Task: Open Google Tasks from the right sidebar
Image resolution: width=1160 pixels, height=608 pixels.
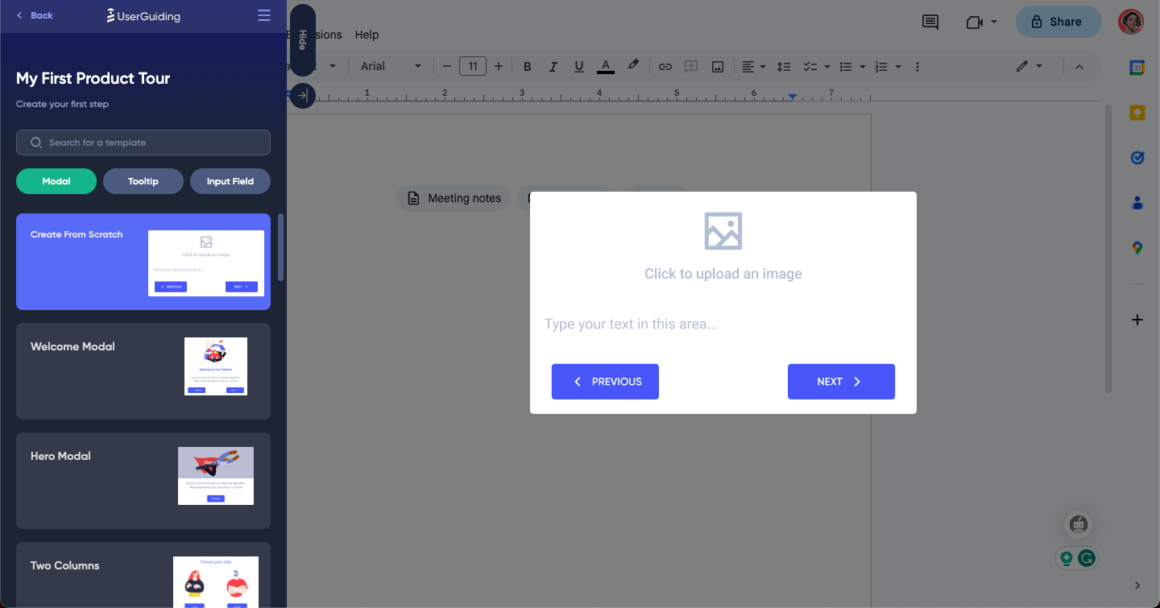Action: tap(1137, 157)
